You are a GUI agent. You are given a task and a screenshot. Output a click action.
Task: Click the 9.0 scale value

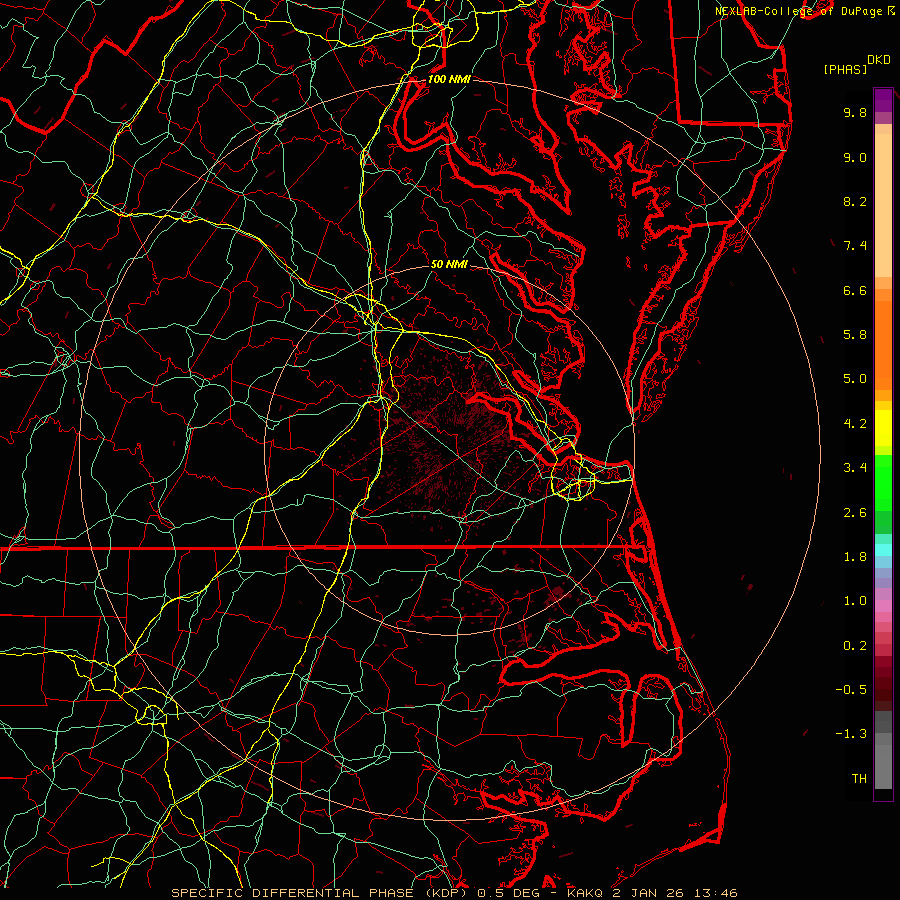[x=855, y=157]
